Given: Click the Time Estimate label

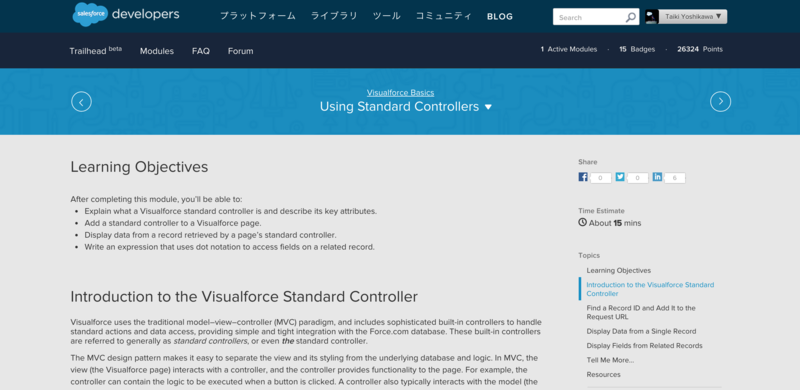Looking at the screenshot, I should click(601, 211).
